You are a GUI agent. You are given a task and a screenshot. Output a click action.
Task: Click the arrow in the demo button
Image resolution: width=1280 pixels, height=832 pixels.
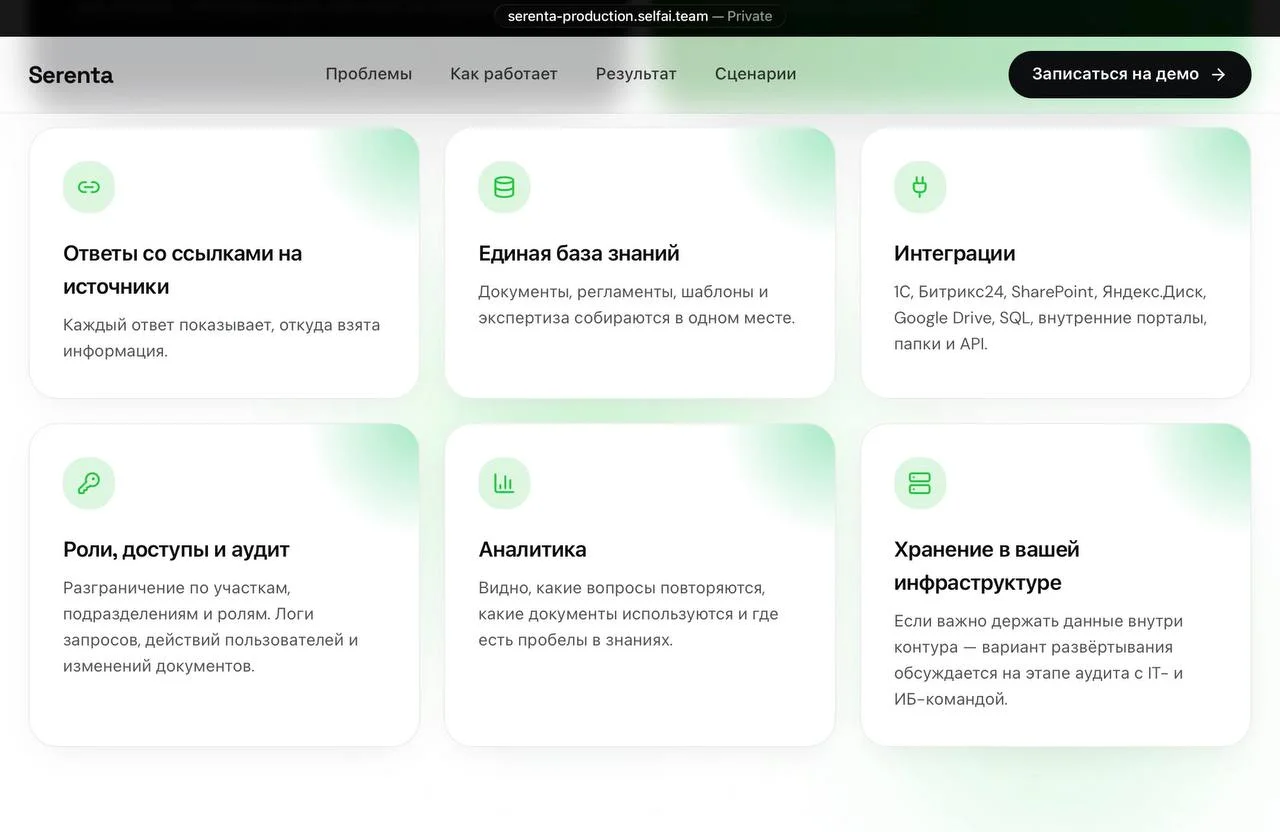[1218, 74]
